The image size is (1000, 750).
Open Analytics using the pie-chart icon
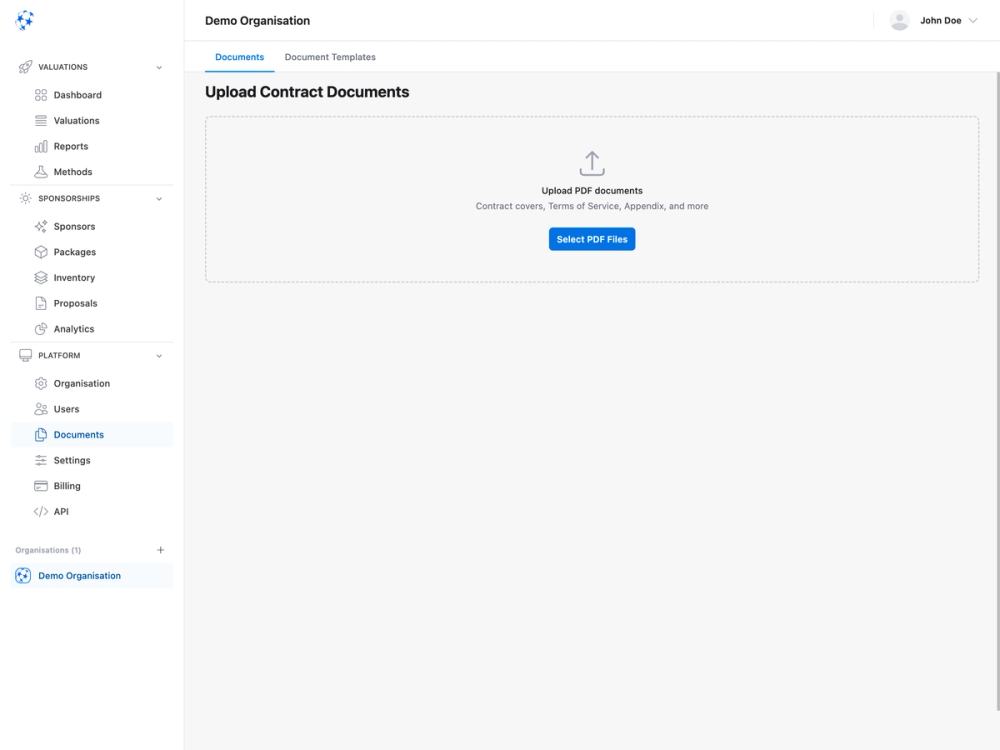[x=40, y=328]
